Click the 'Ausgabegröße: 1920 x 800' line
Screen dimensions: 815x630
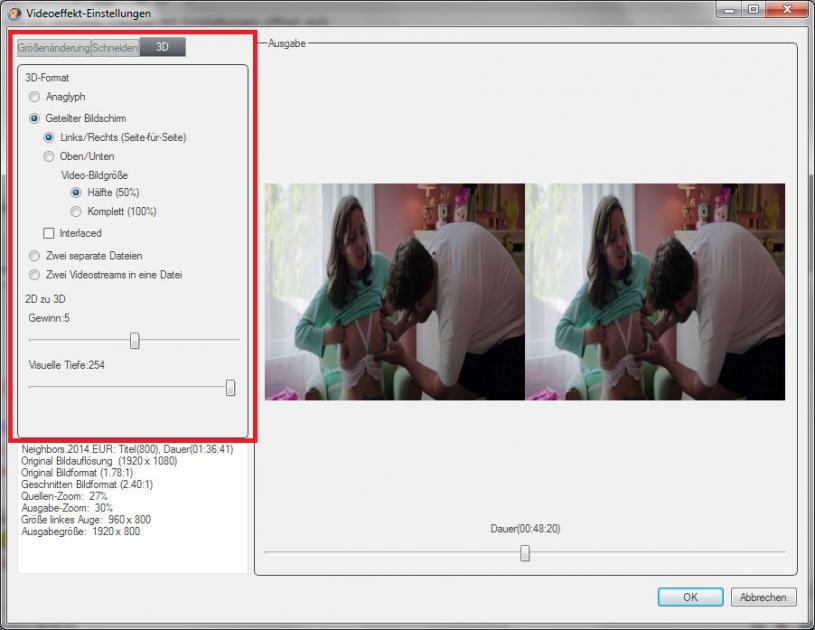click(x=81, y=531)
